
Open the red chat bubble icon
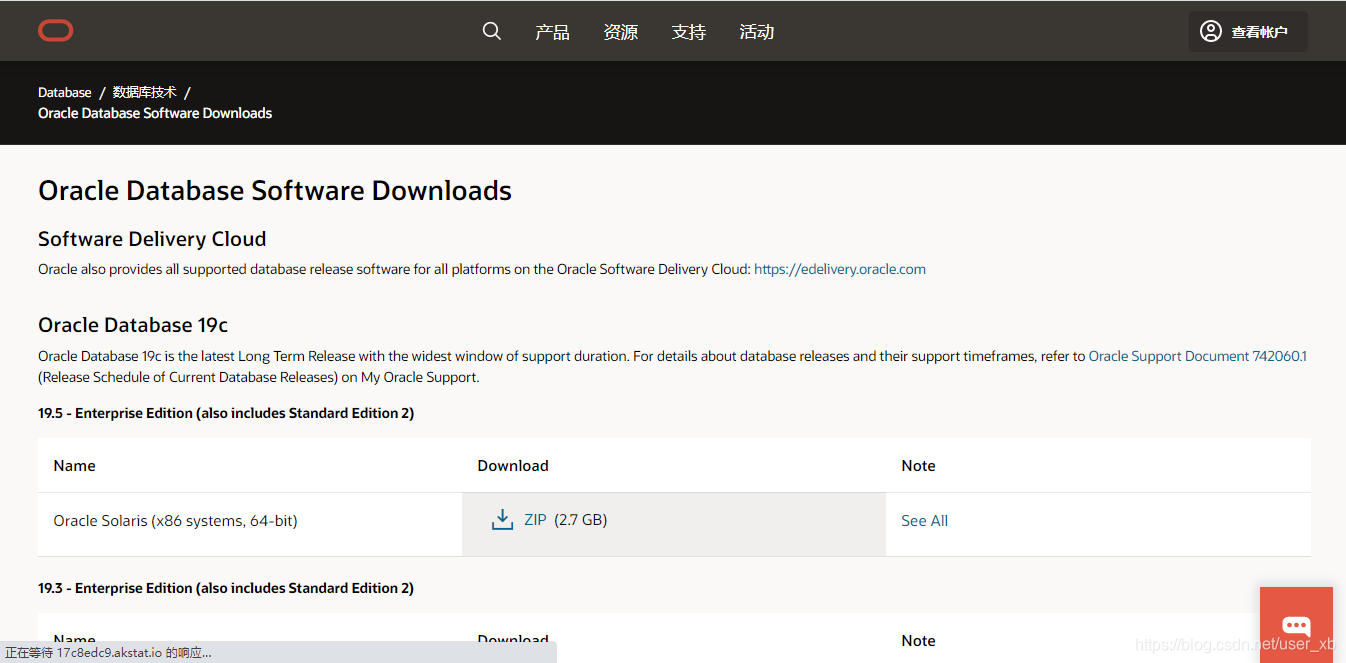tap(1296, 624)
